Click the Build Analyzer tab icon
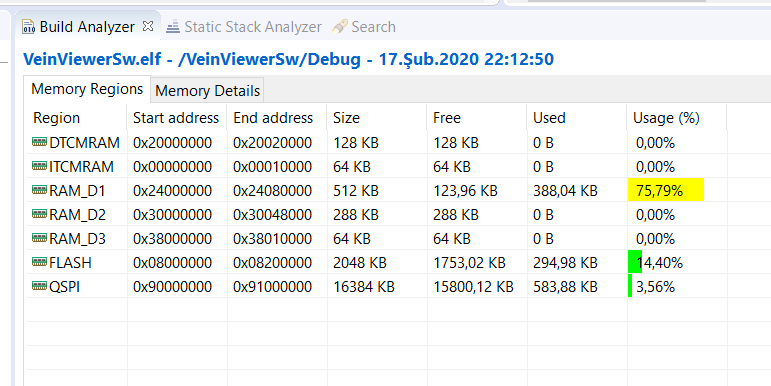771x386 pixels. [29, 27]
